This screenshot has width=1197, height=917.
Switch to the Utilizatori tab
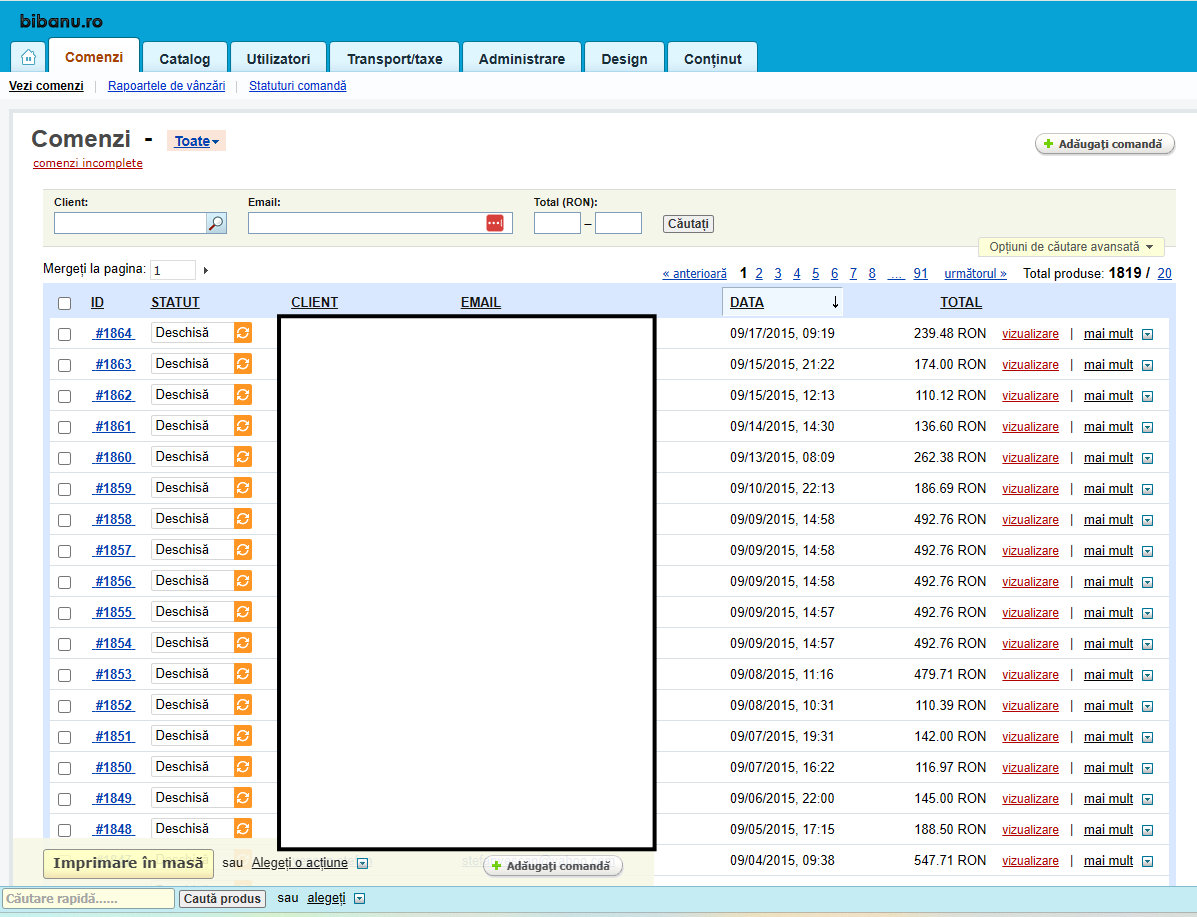point(279,59)
